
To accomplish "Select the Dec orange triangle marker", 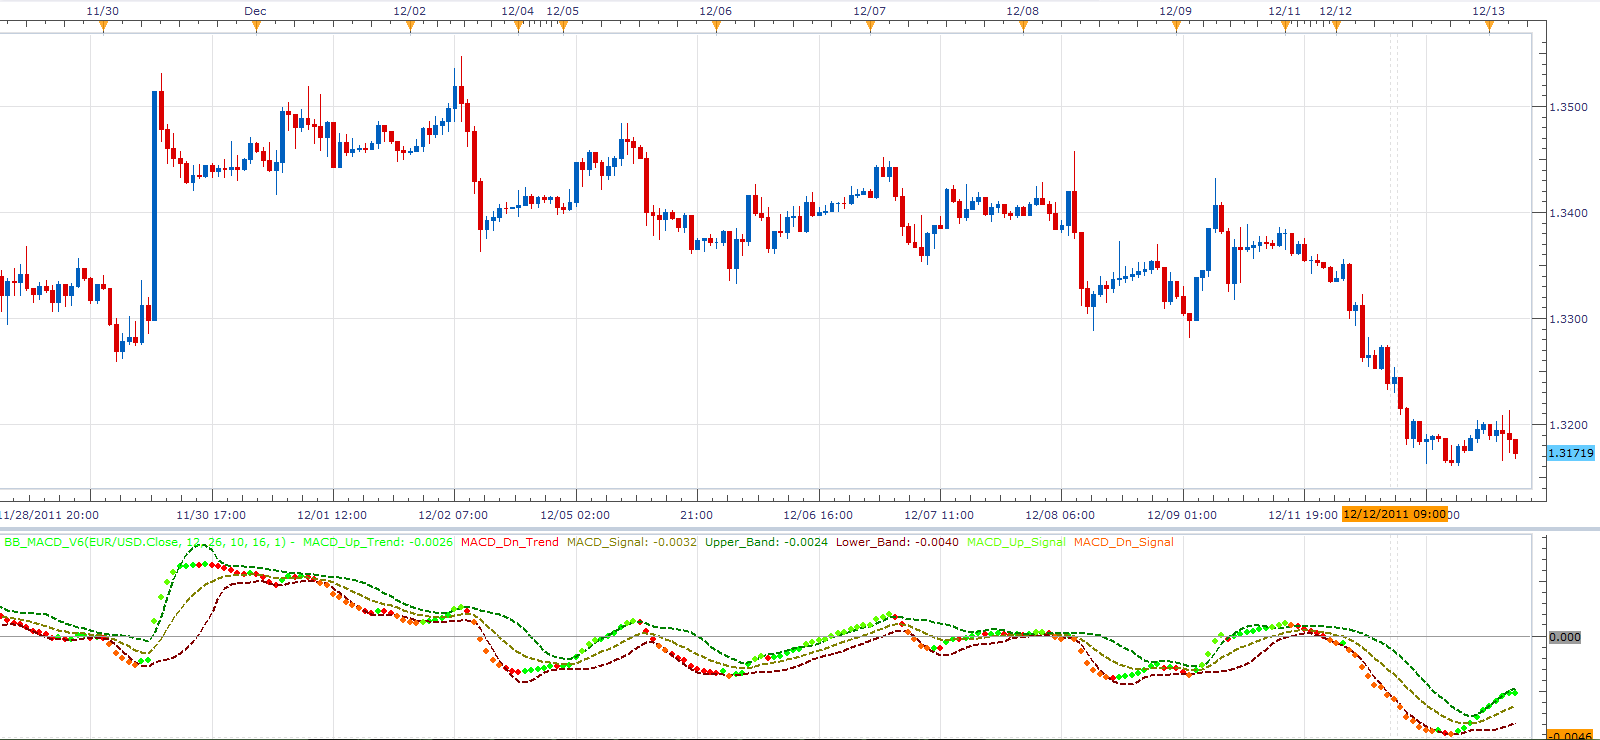I will (x=256, y=27).
